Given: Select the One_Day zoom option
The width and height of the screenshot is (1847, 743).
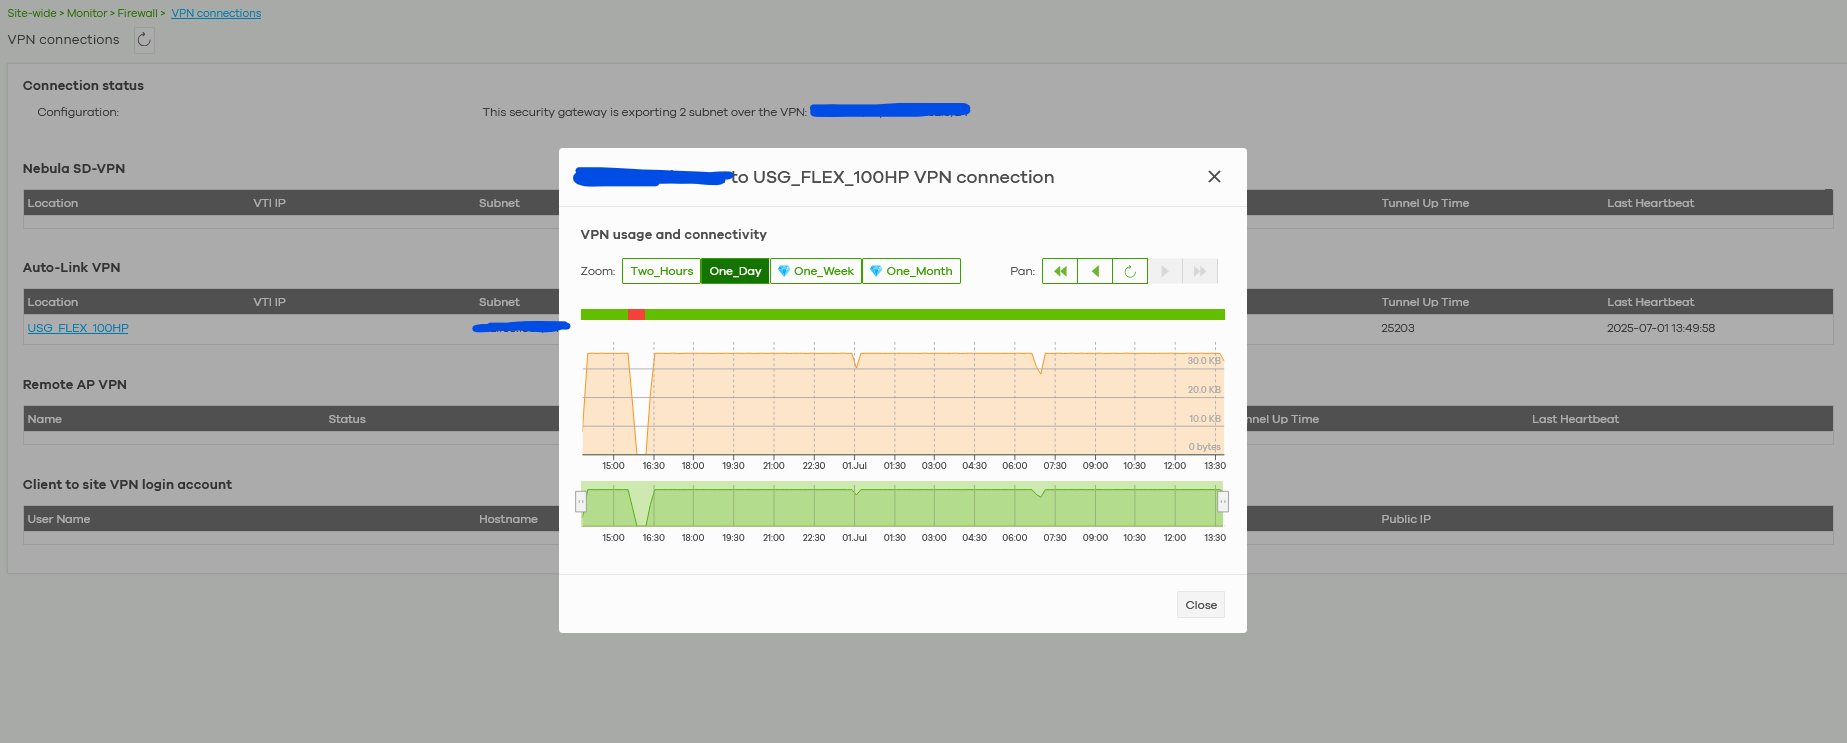Looking at the screenshot, I should click(735, 271).
